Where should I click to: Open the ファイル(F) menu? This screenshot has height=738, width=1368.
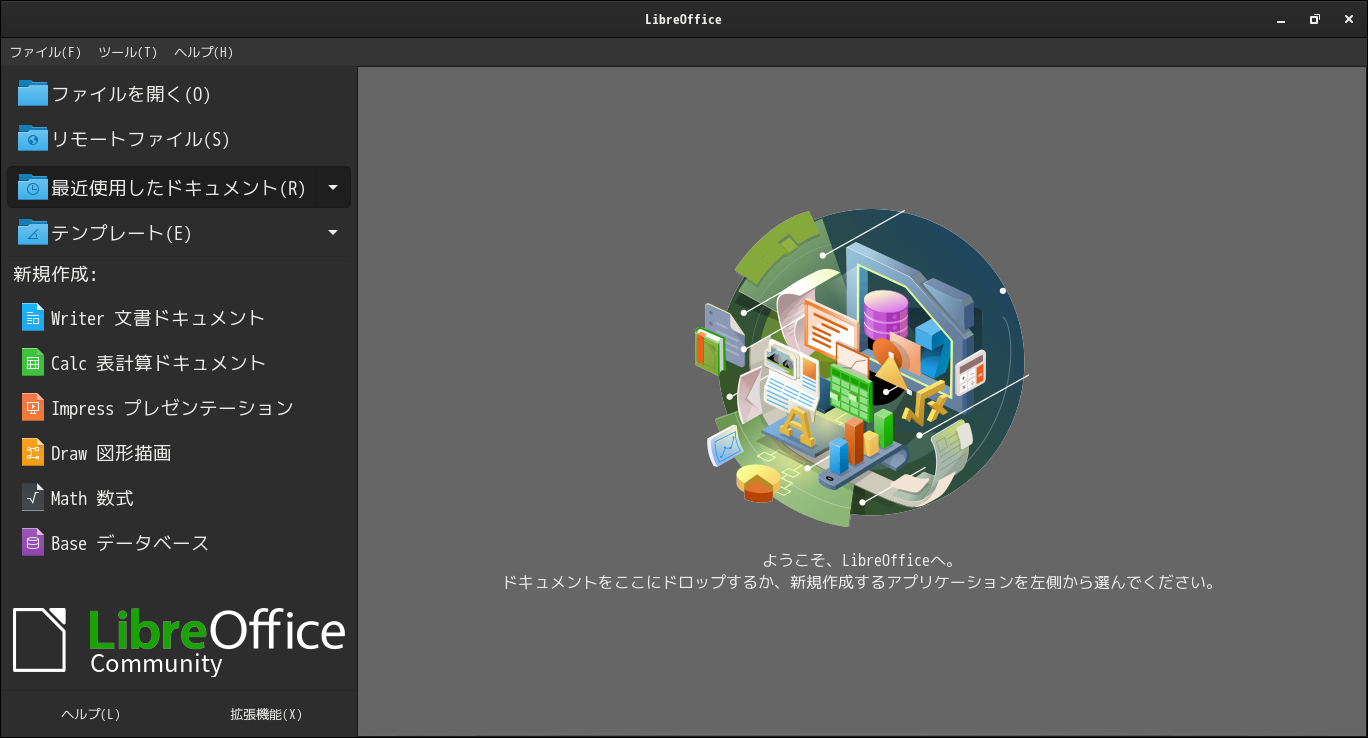(x=45, y=52)
